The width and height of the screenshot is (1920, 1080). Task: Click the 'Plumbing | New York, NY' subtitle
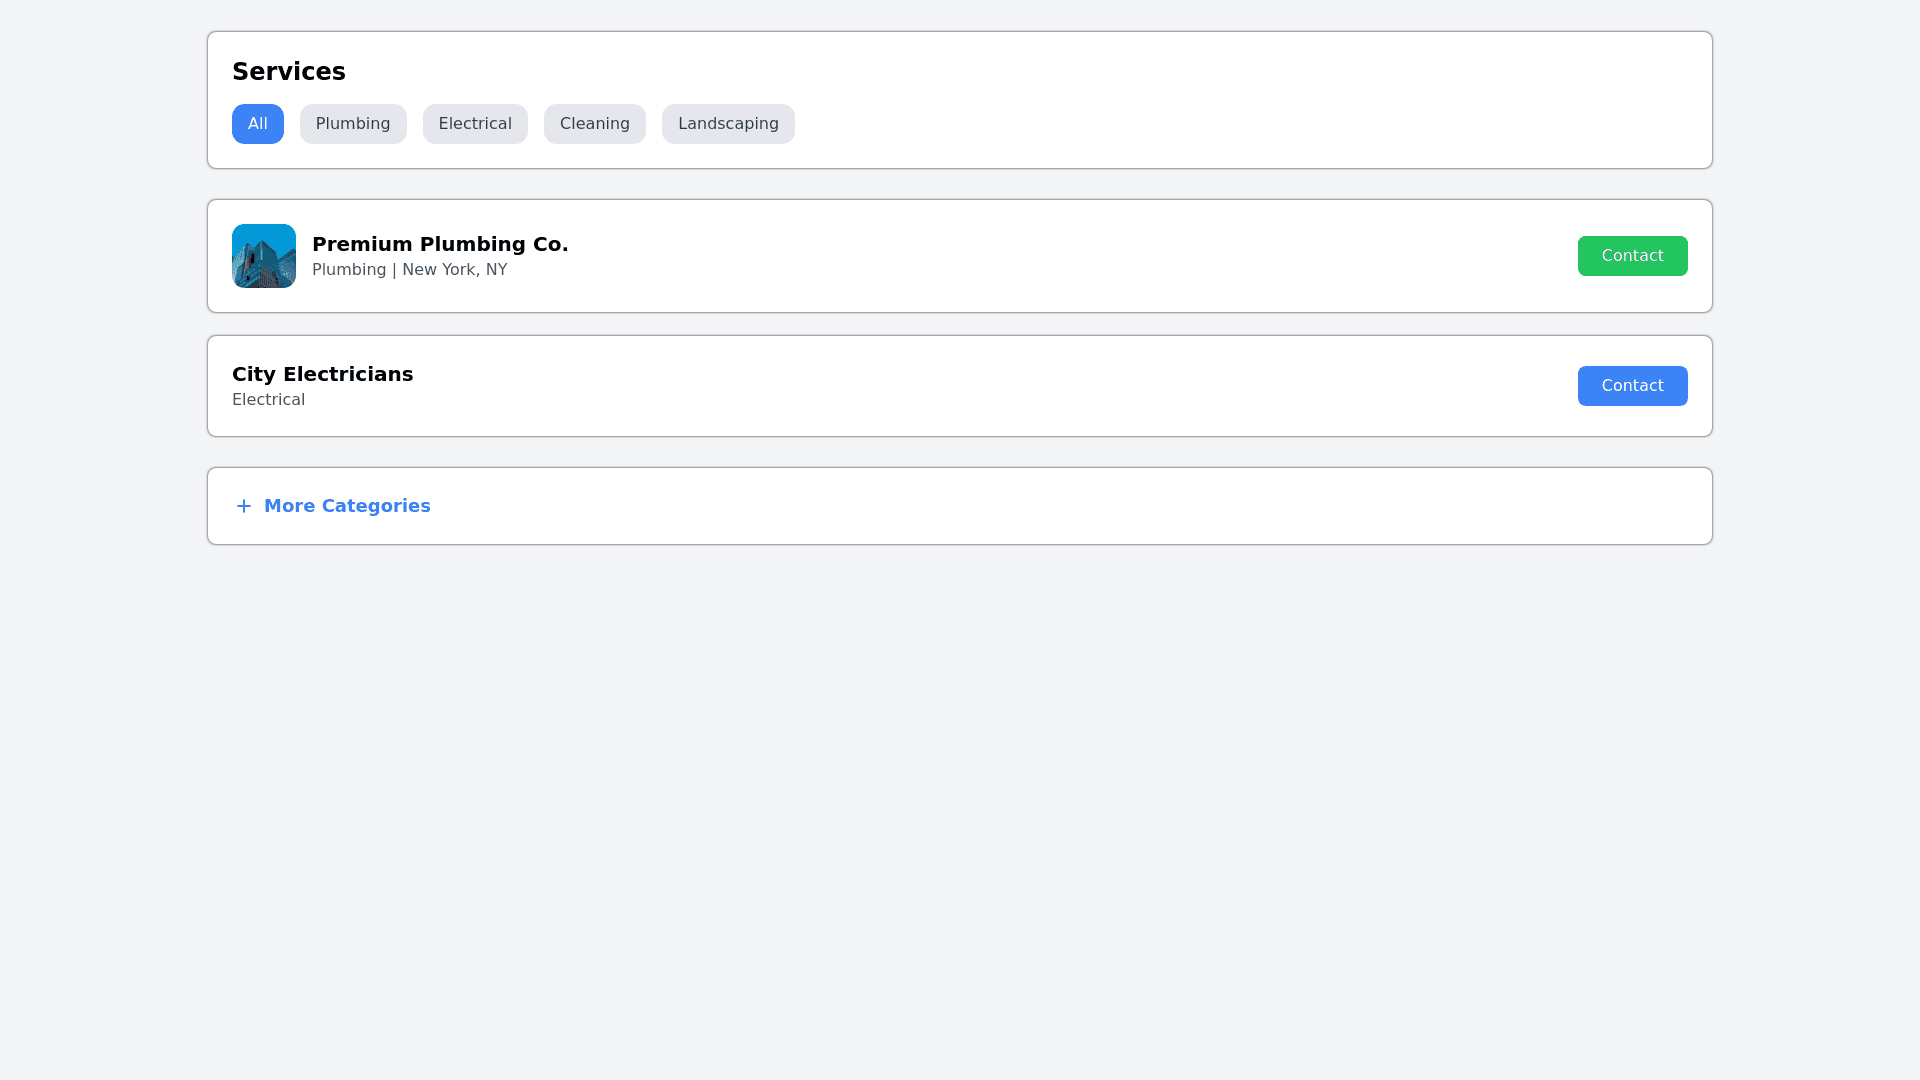pos(409,270)
